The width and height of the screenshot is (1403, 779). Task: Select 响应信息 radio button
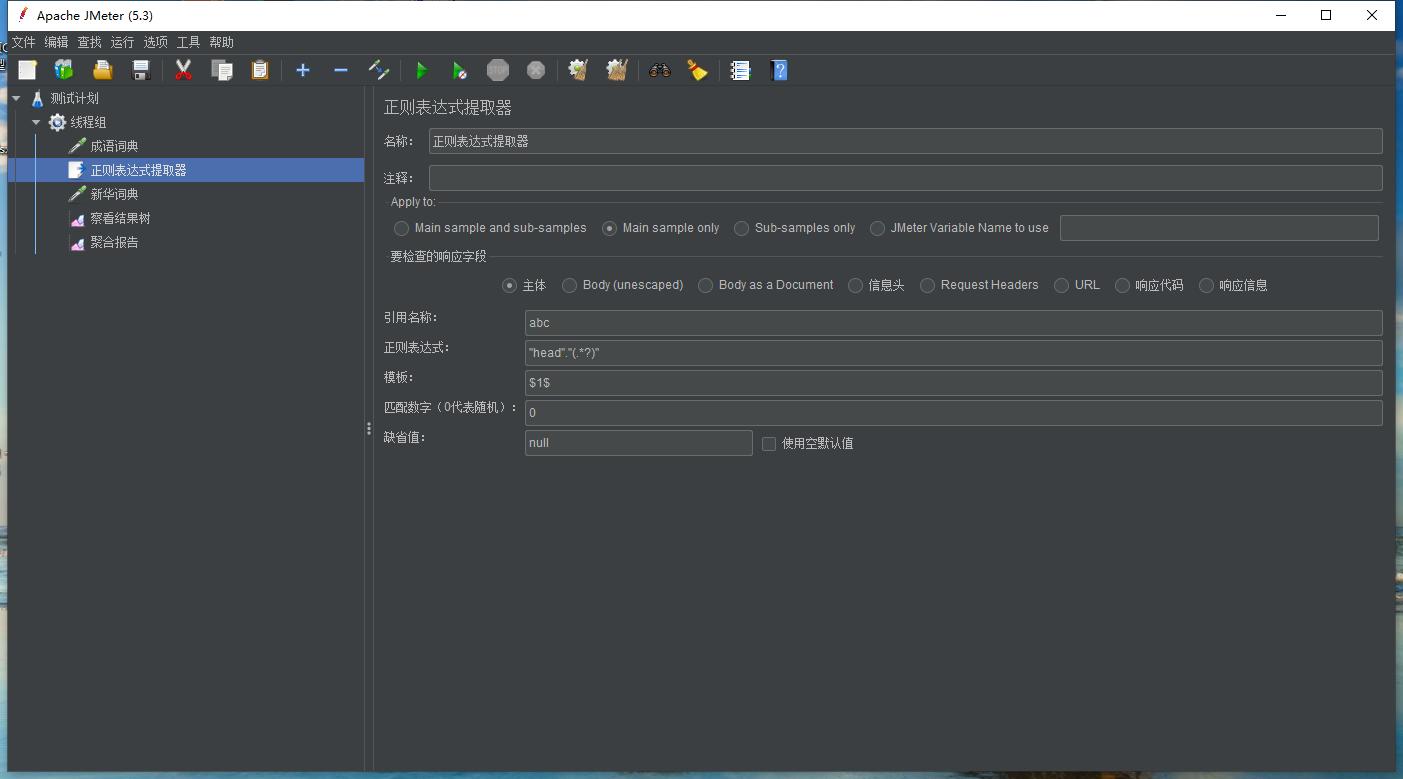coord(1206,285)
